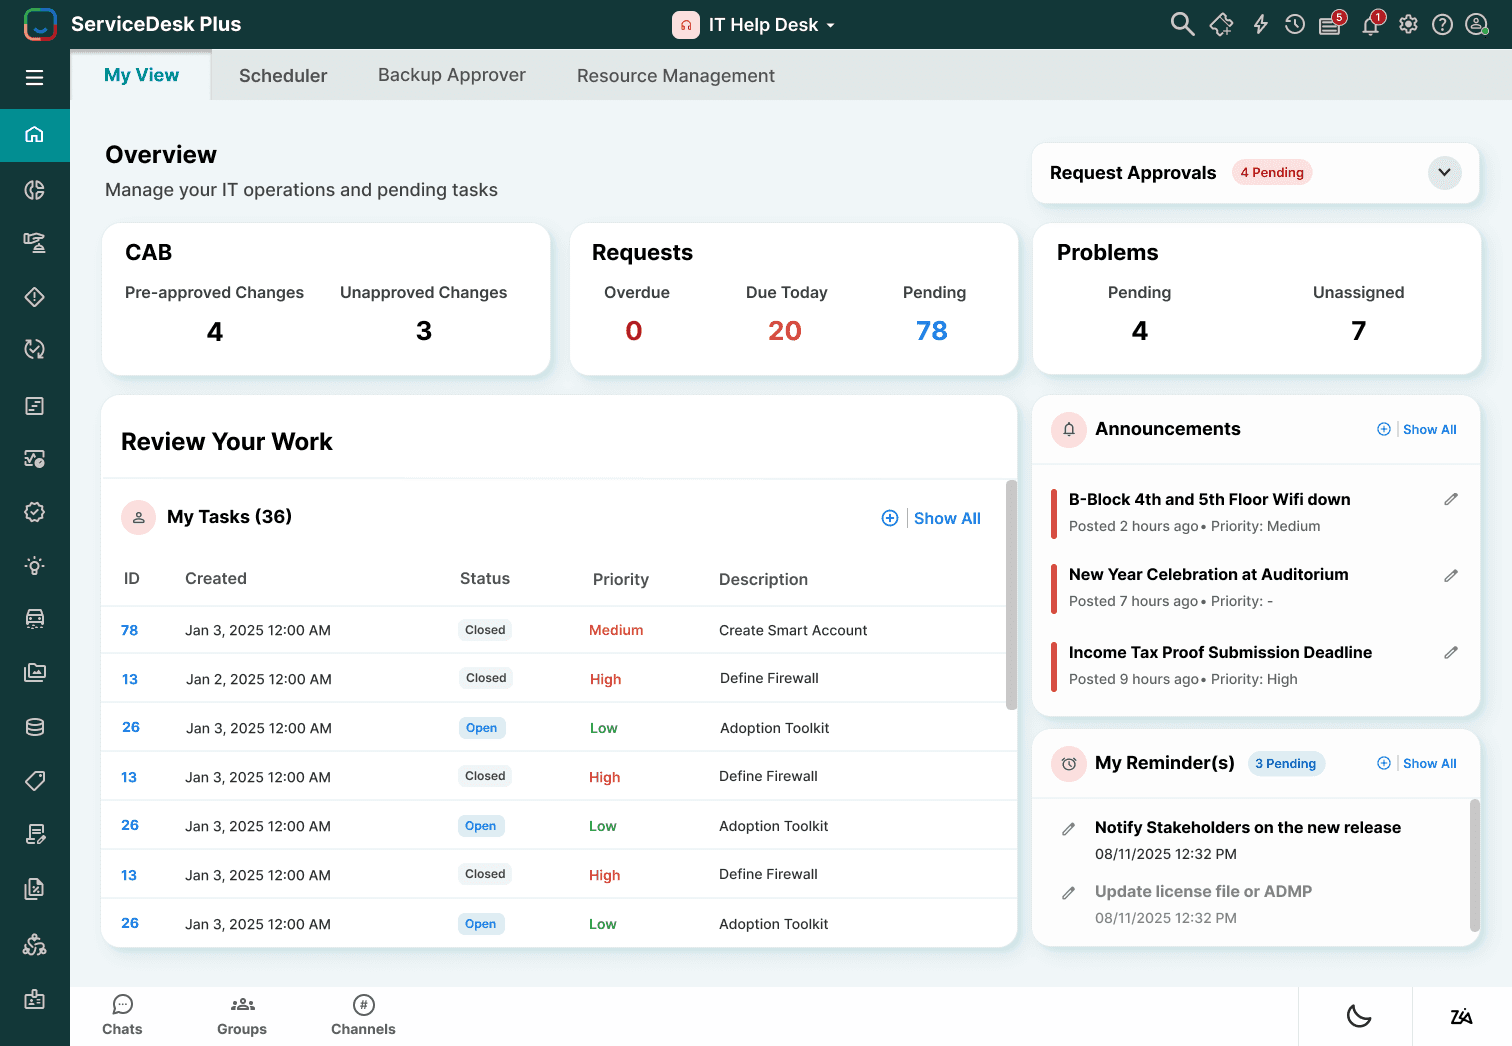This screenshot has height=1046, width=1512.
Task: Open the user profile avatar icon
Action: coord(1477,24)
